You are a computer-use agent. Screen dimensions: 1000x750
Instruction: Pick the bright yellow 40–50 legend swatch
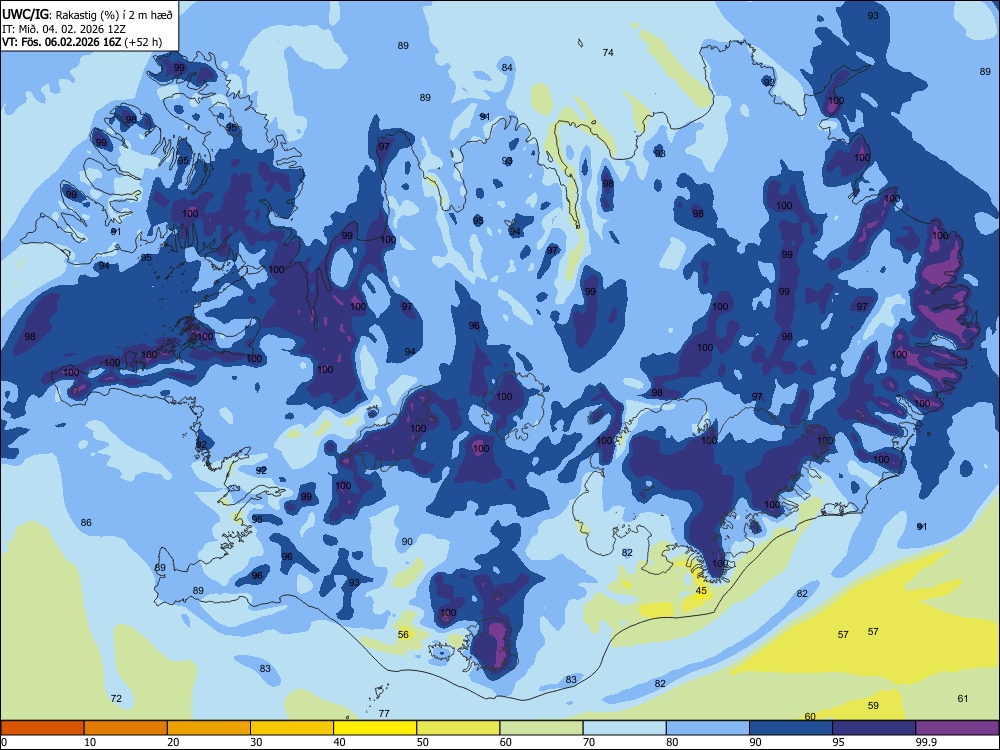point(375,728)
